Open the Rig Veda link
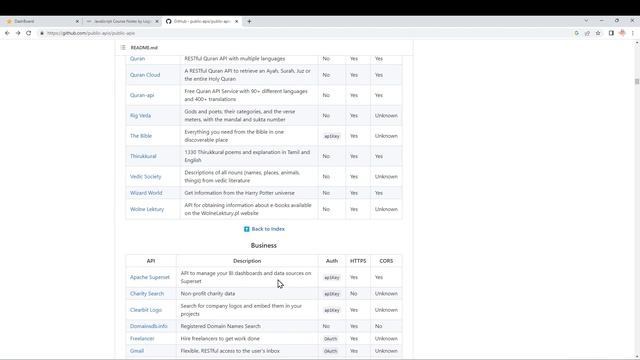This screenshot has width=640, height=360. click(140, 116)
